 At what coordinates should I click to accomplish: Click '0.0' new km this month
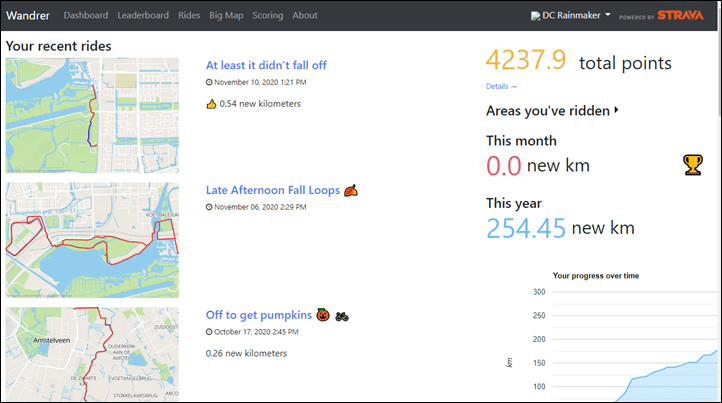coord(504,166)
